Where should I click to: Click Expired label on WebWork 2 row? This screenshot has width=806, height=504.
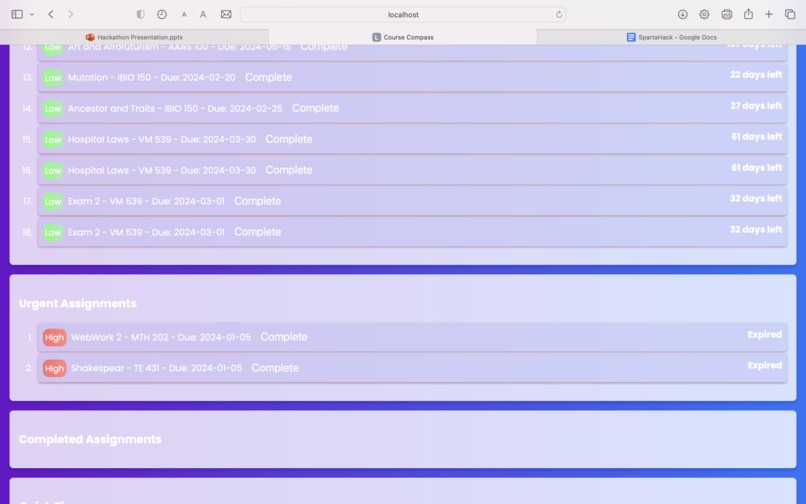[764, 334]
